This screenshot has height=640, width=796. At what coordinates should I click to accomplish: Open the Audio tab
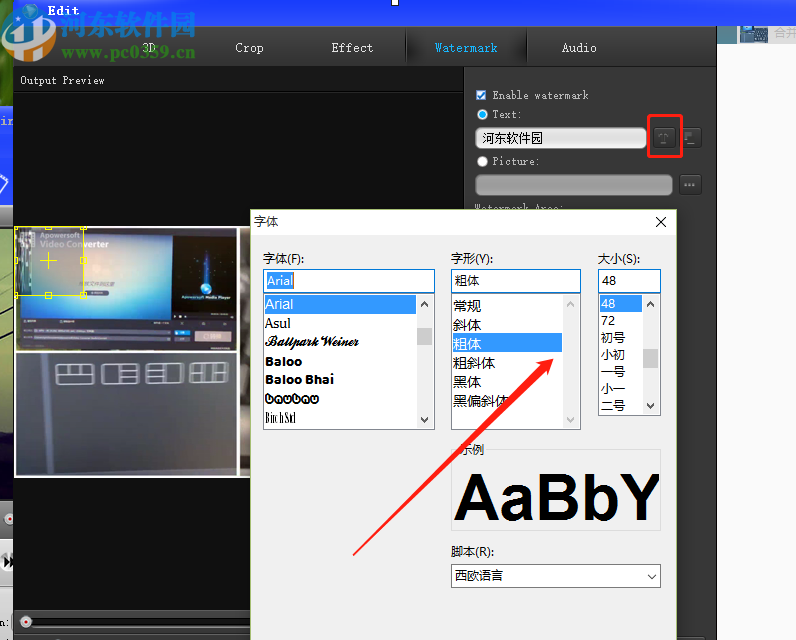[x=579, y=48]
